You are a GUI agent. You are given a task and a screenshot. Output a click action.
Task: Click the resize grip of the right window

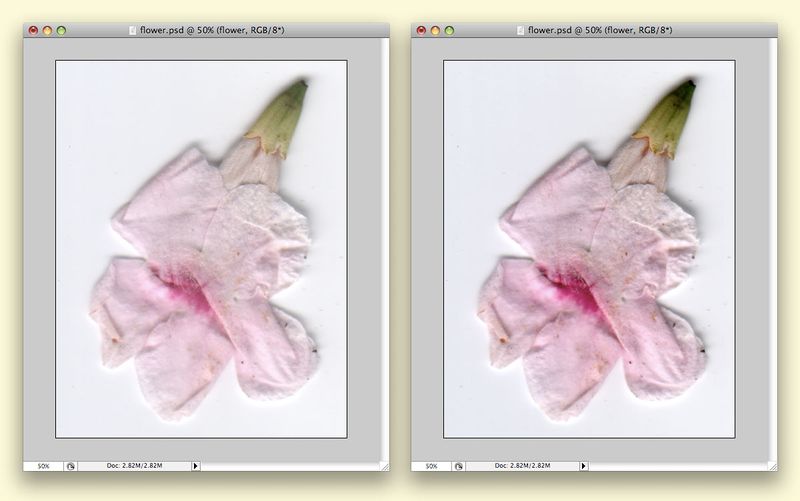[x=771, y=466]
